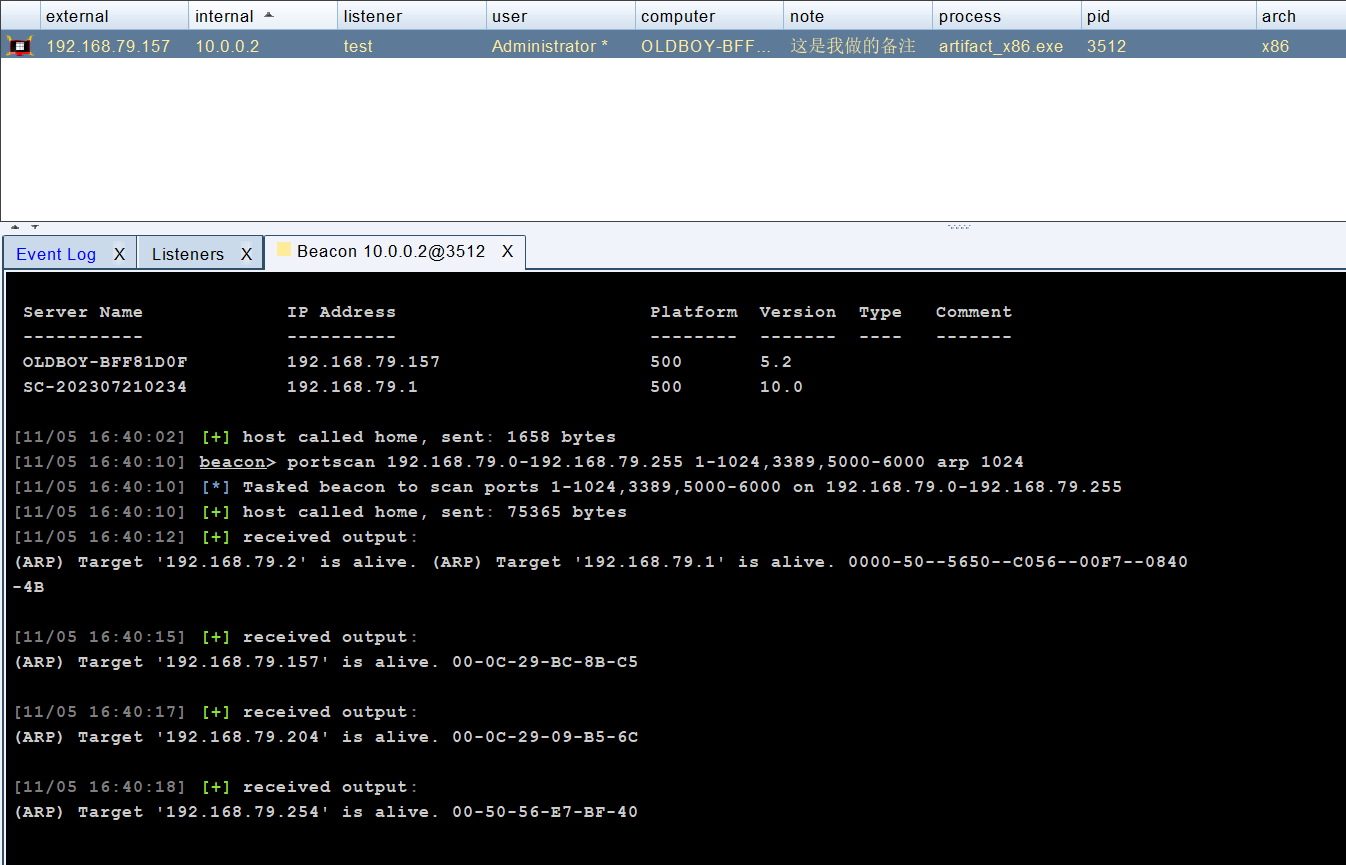The height and width of the screenshot is (865, 1346).
Task: Click the sort arrow next to internal
Action: point(268,15)
